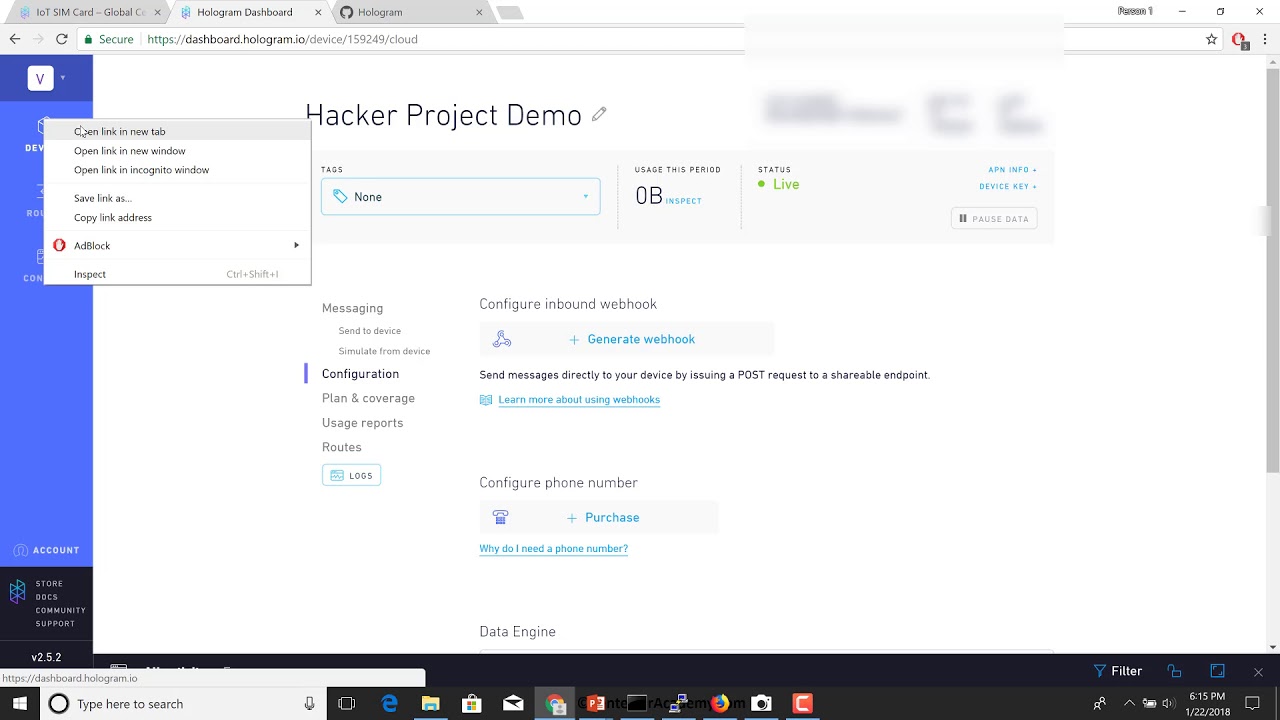Viewport: 1280px width, 720px height.
Task: Click the Filter button in bottom bar
Action: point(1118,671)
